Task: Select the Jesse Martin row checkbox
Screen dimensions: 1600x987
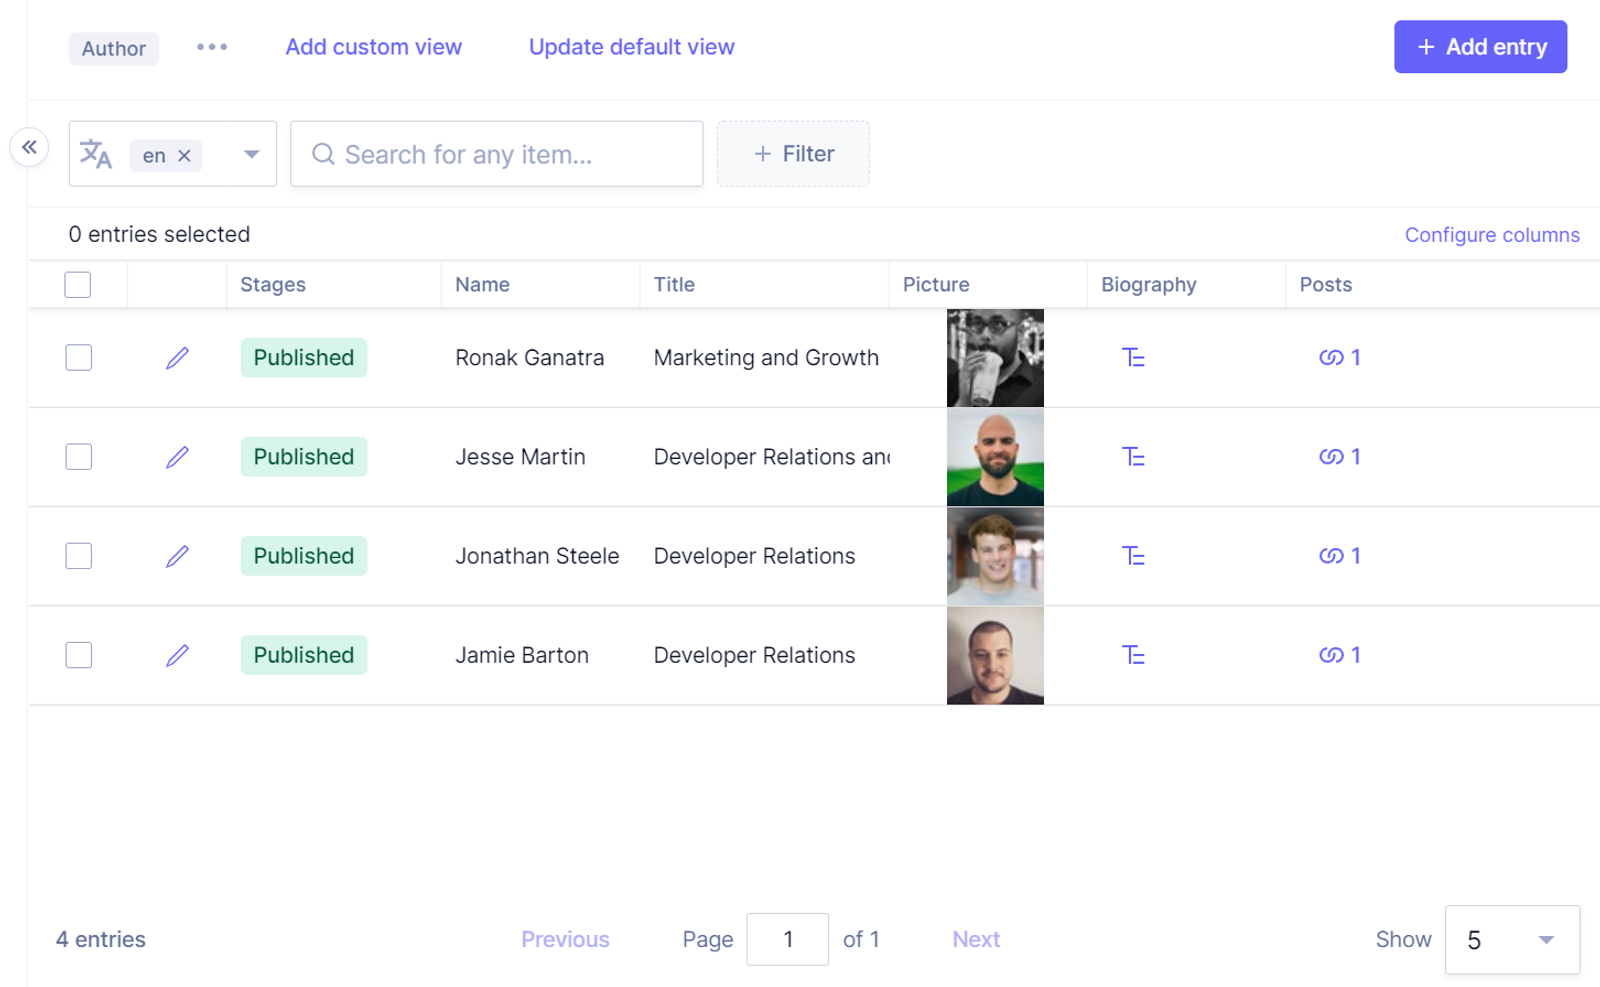Action: click(78, 457)
